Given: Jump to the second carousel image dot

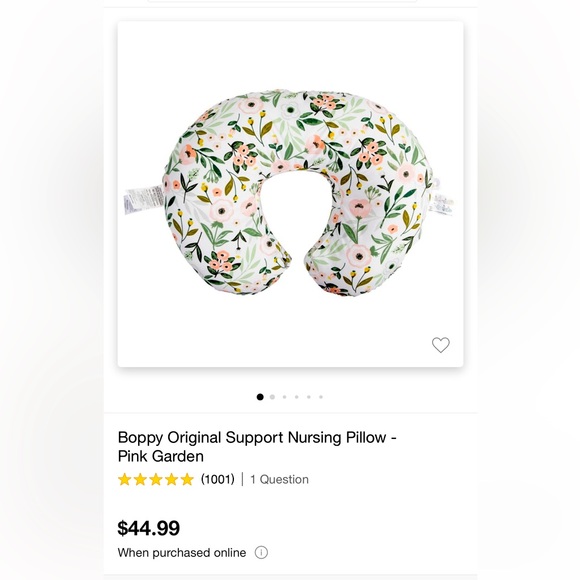Looking at the screenshot, I should tap(272, 397).
